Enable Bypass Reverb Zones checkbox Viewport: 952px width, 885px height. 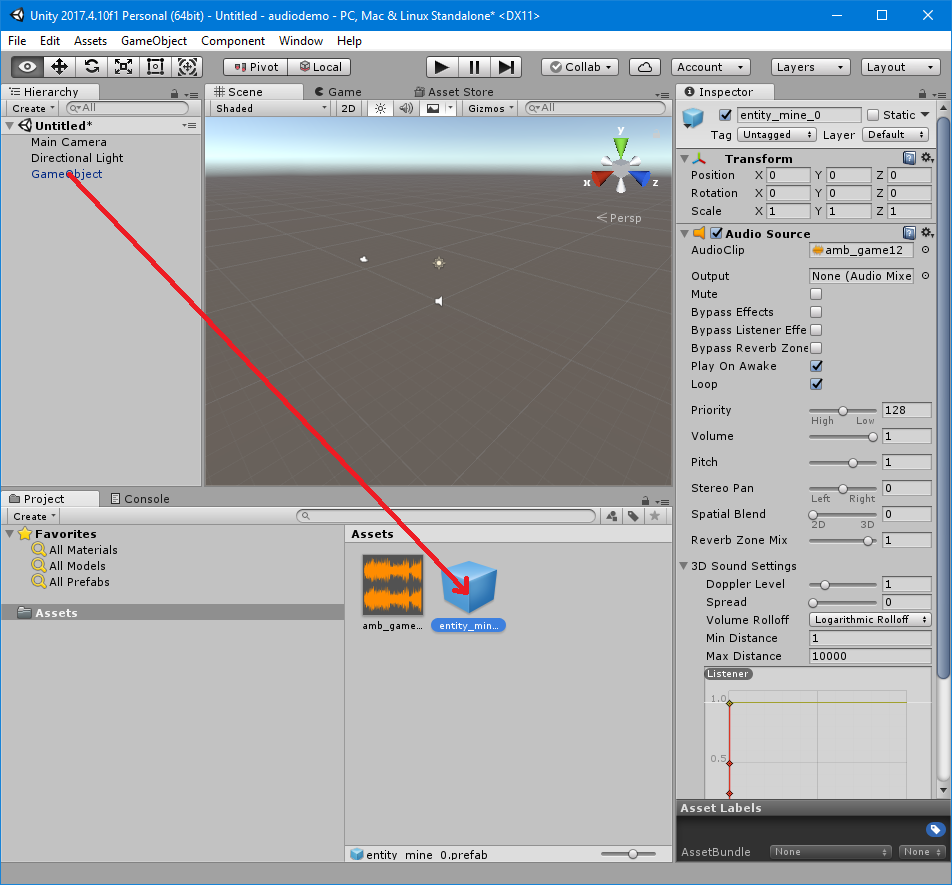coord(816,348)
